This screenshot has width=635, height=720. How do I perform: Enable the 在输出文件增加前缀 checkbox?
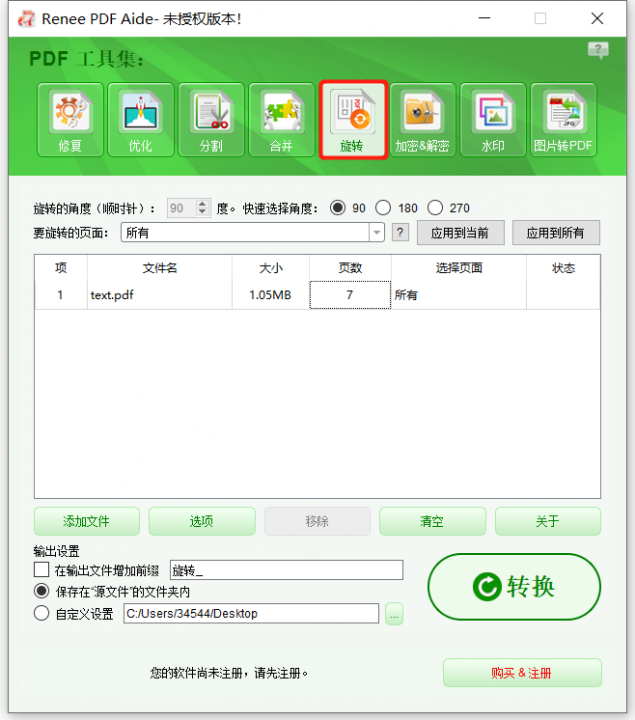click(42, 570)
